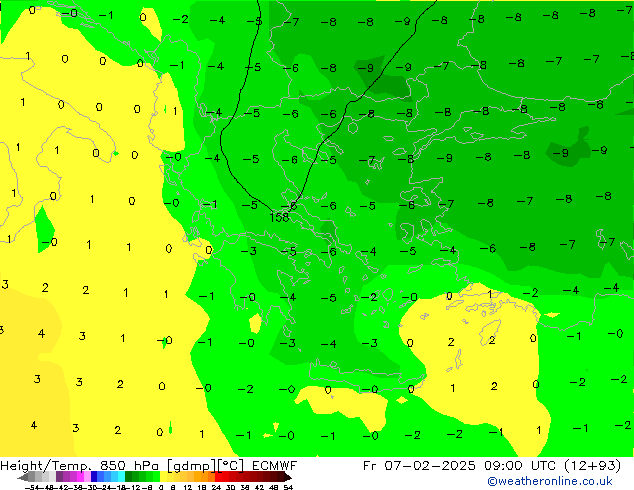Click the '[°C]' unit label
Screen dimensions: 634x490
tap(231, 465)
